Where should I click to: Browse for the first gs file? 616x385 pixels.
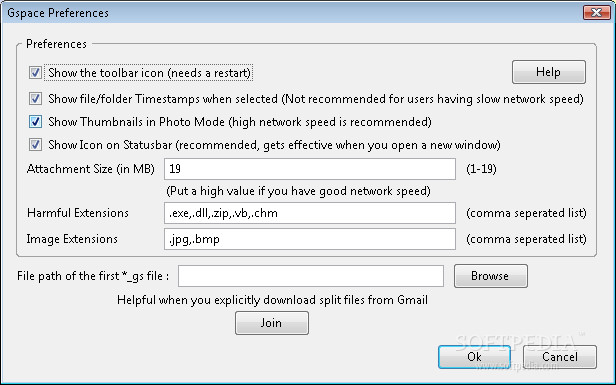(x=491, y=276)
